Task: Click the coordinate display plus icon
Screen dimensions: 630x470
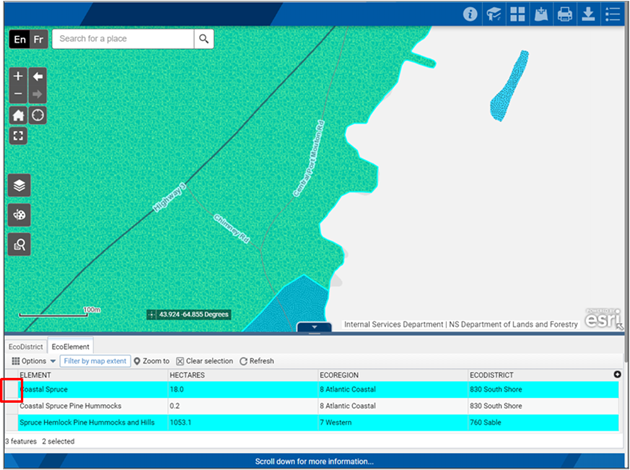Action: (151, 315)
